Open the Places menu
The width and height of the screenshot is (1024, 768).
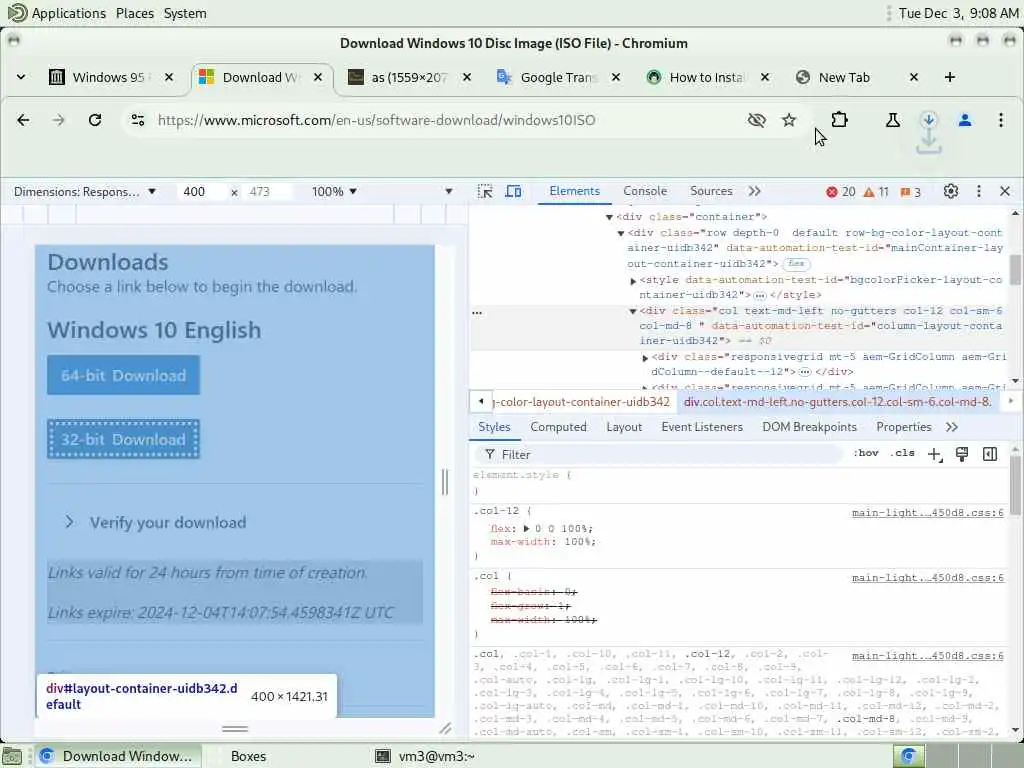pos(135,13)
